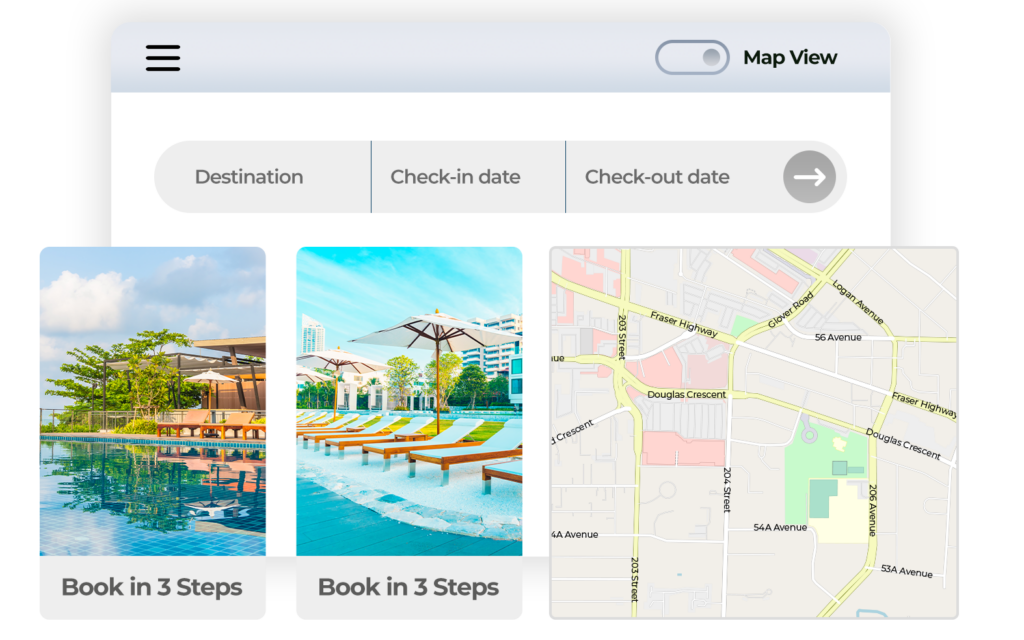Open the hamburger menu

tap(163, 57)
